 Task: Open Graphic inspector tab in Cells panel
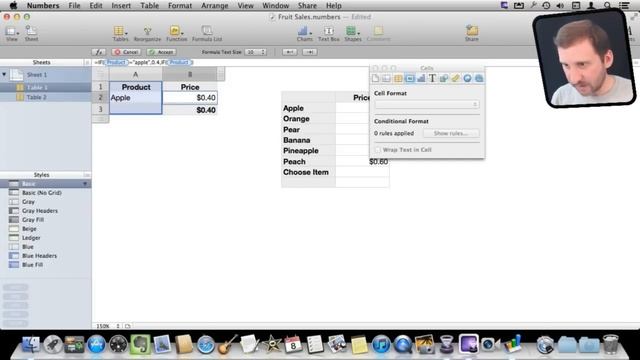click(444, 78)
